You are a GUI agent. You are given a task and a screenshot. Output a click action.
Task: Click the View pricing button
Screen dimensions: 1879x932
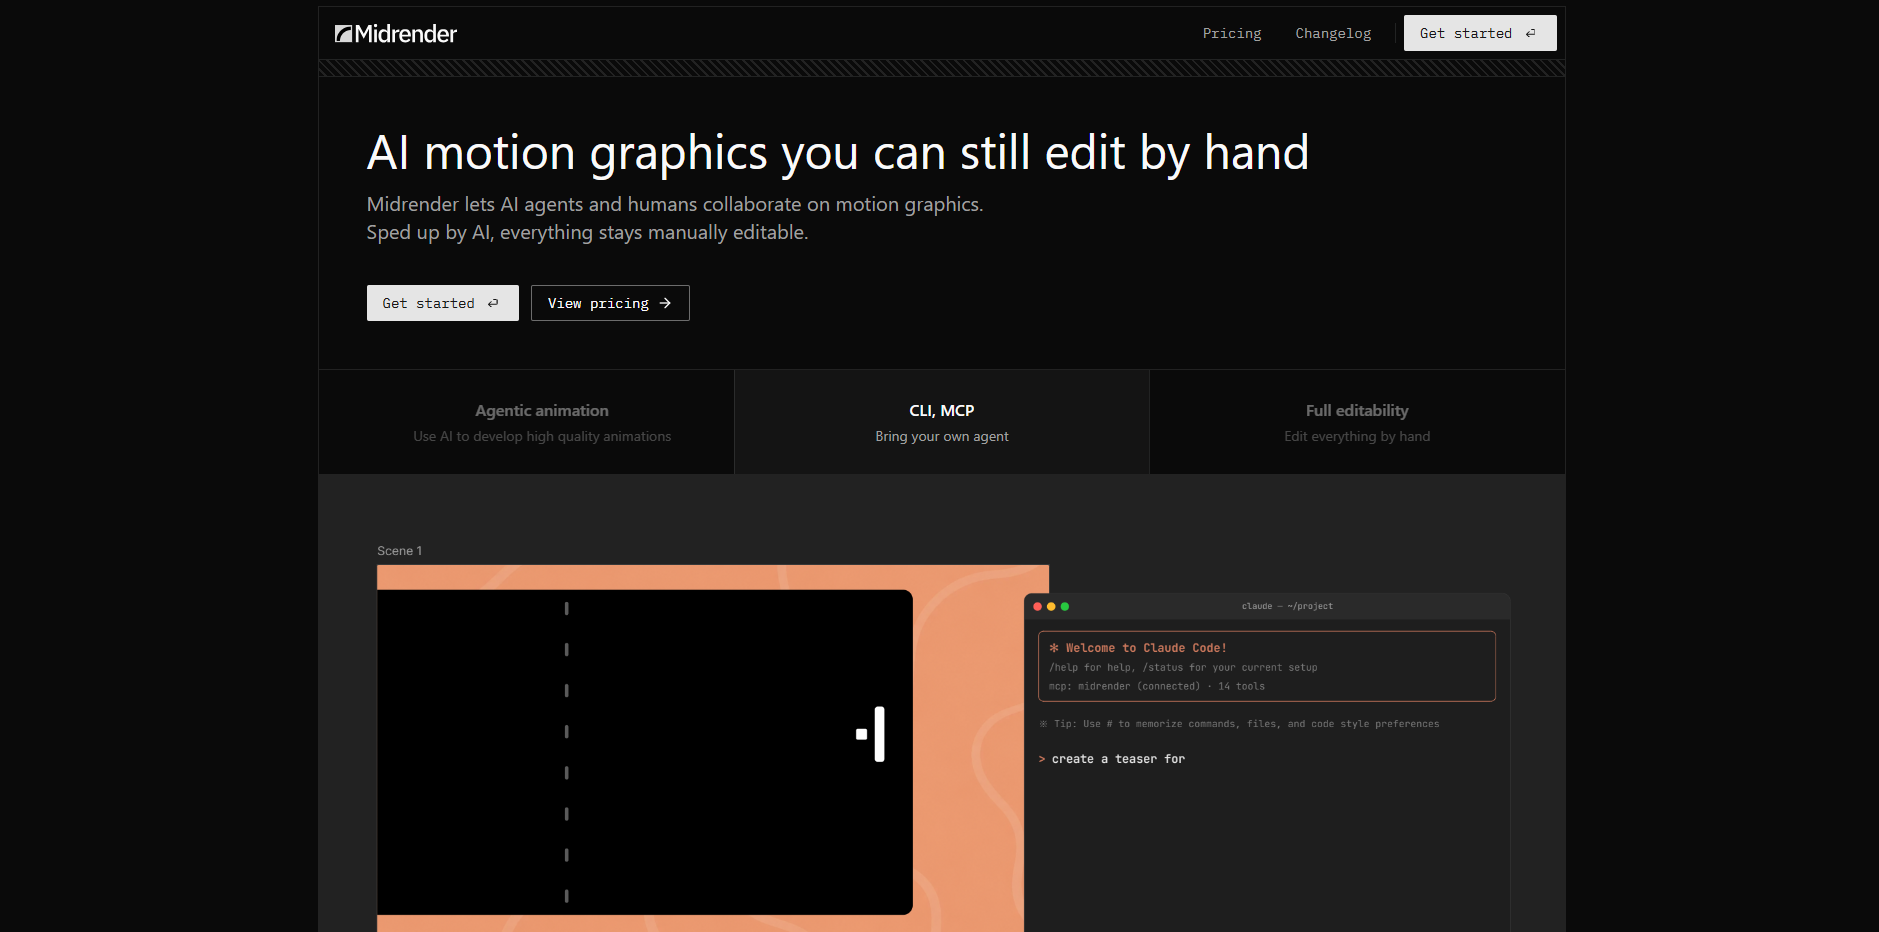coord(610,303)
